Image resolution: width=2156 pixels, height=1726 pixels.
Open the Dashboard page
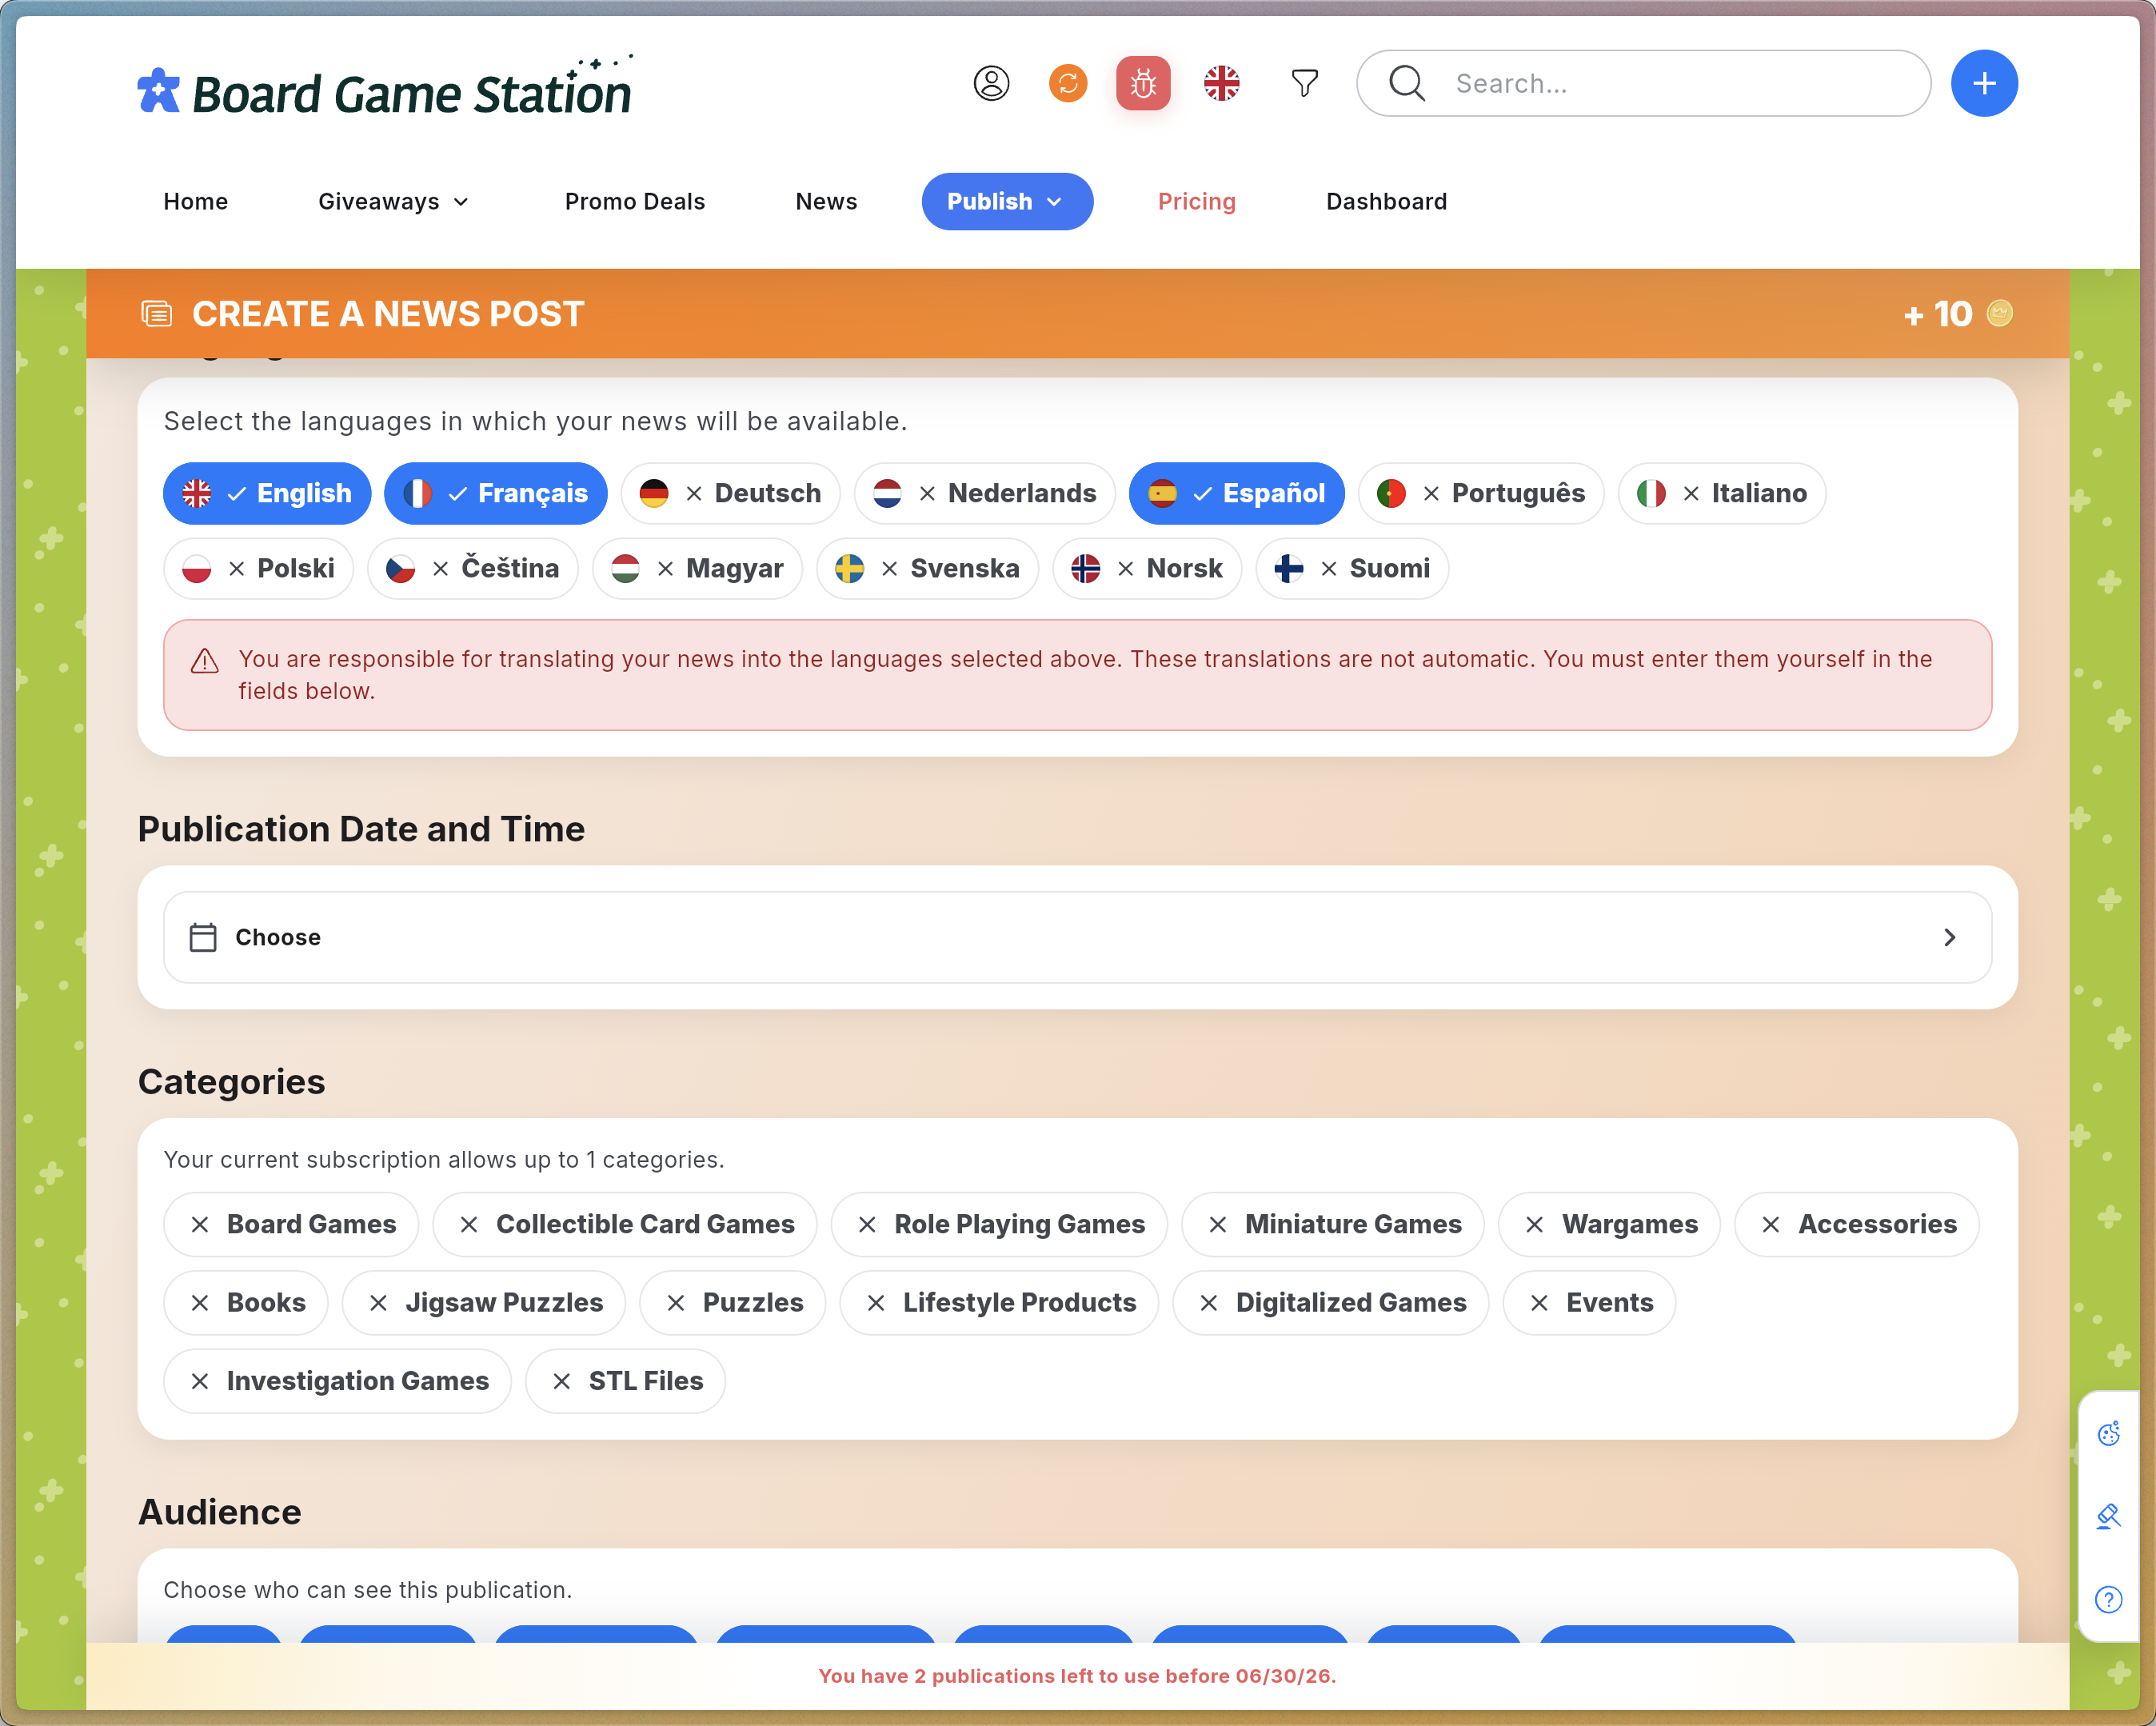click(1386, 201)
